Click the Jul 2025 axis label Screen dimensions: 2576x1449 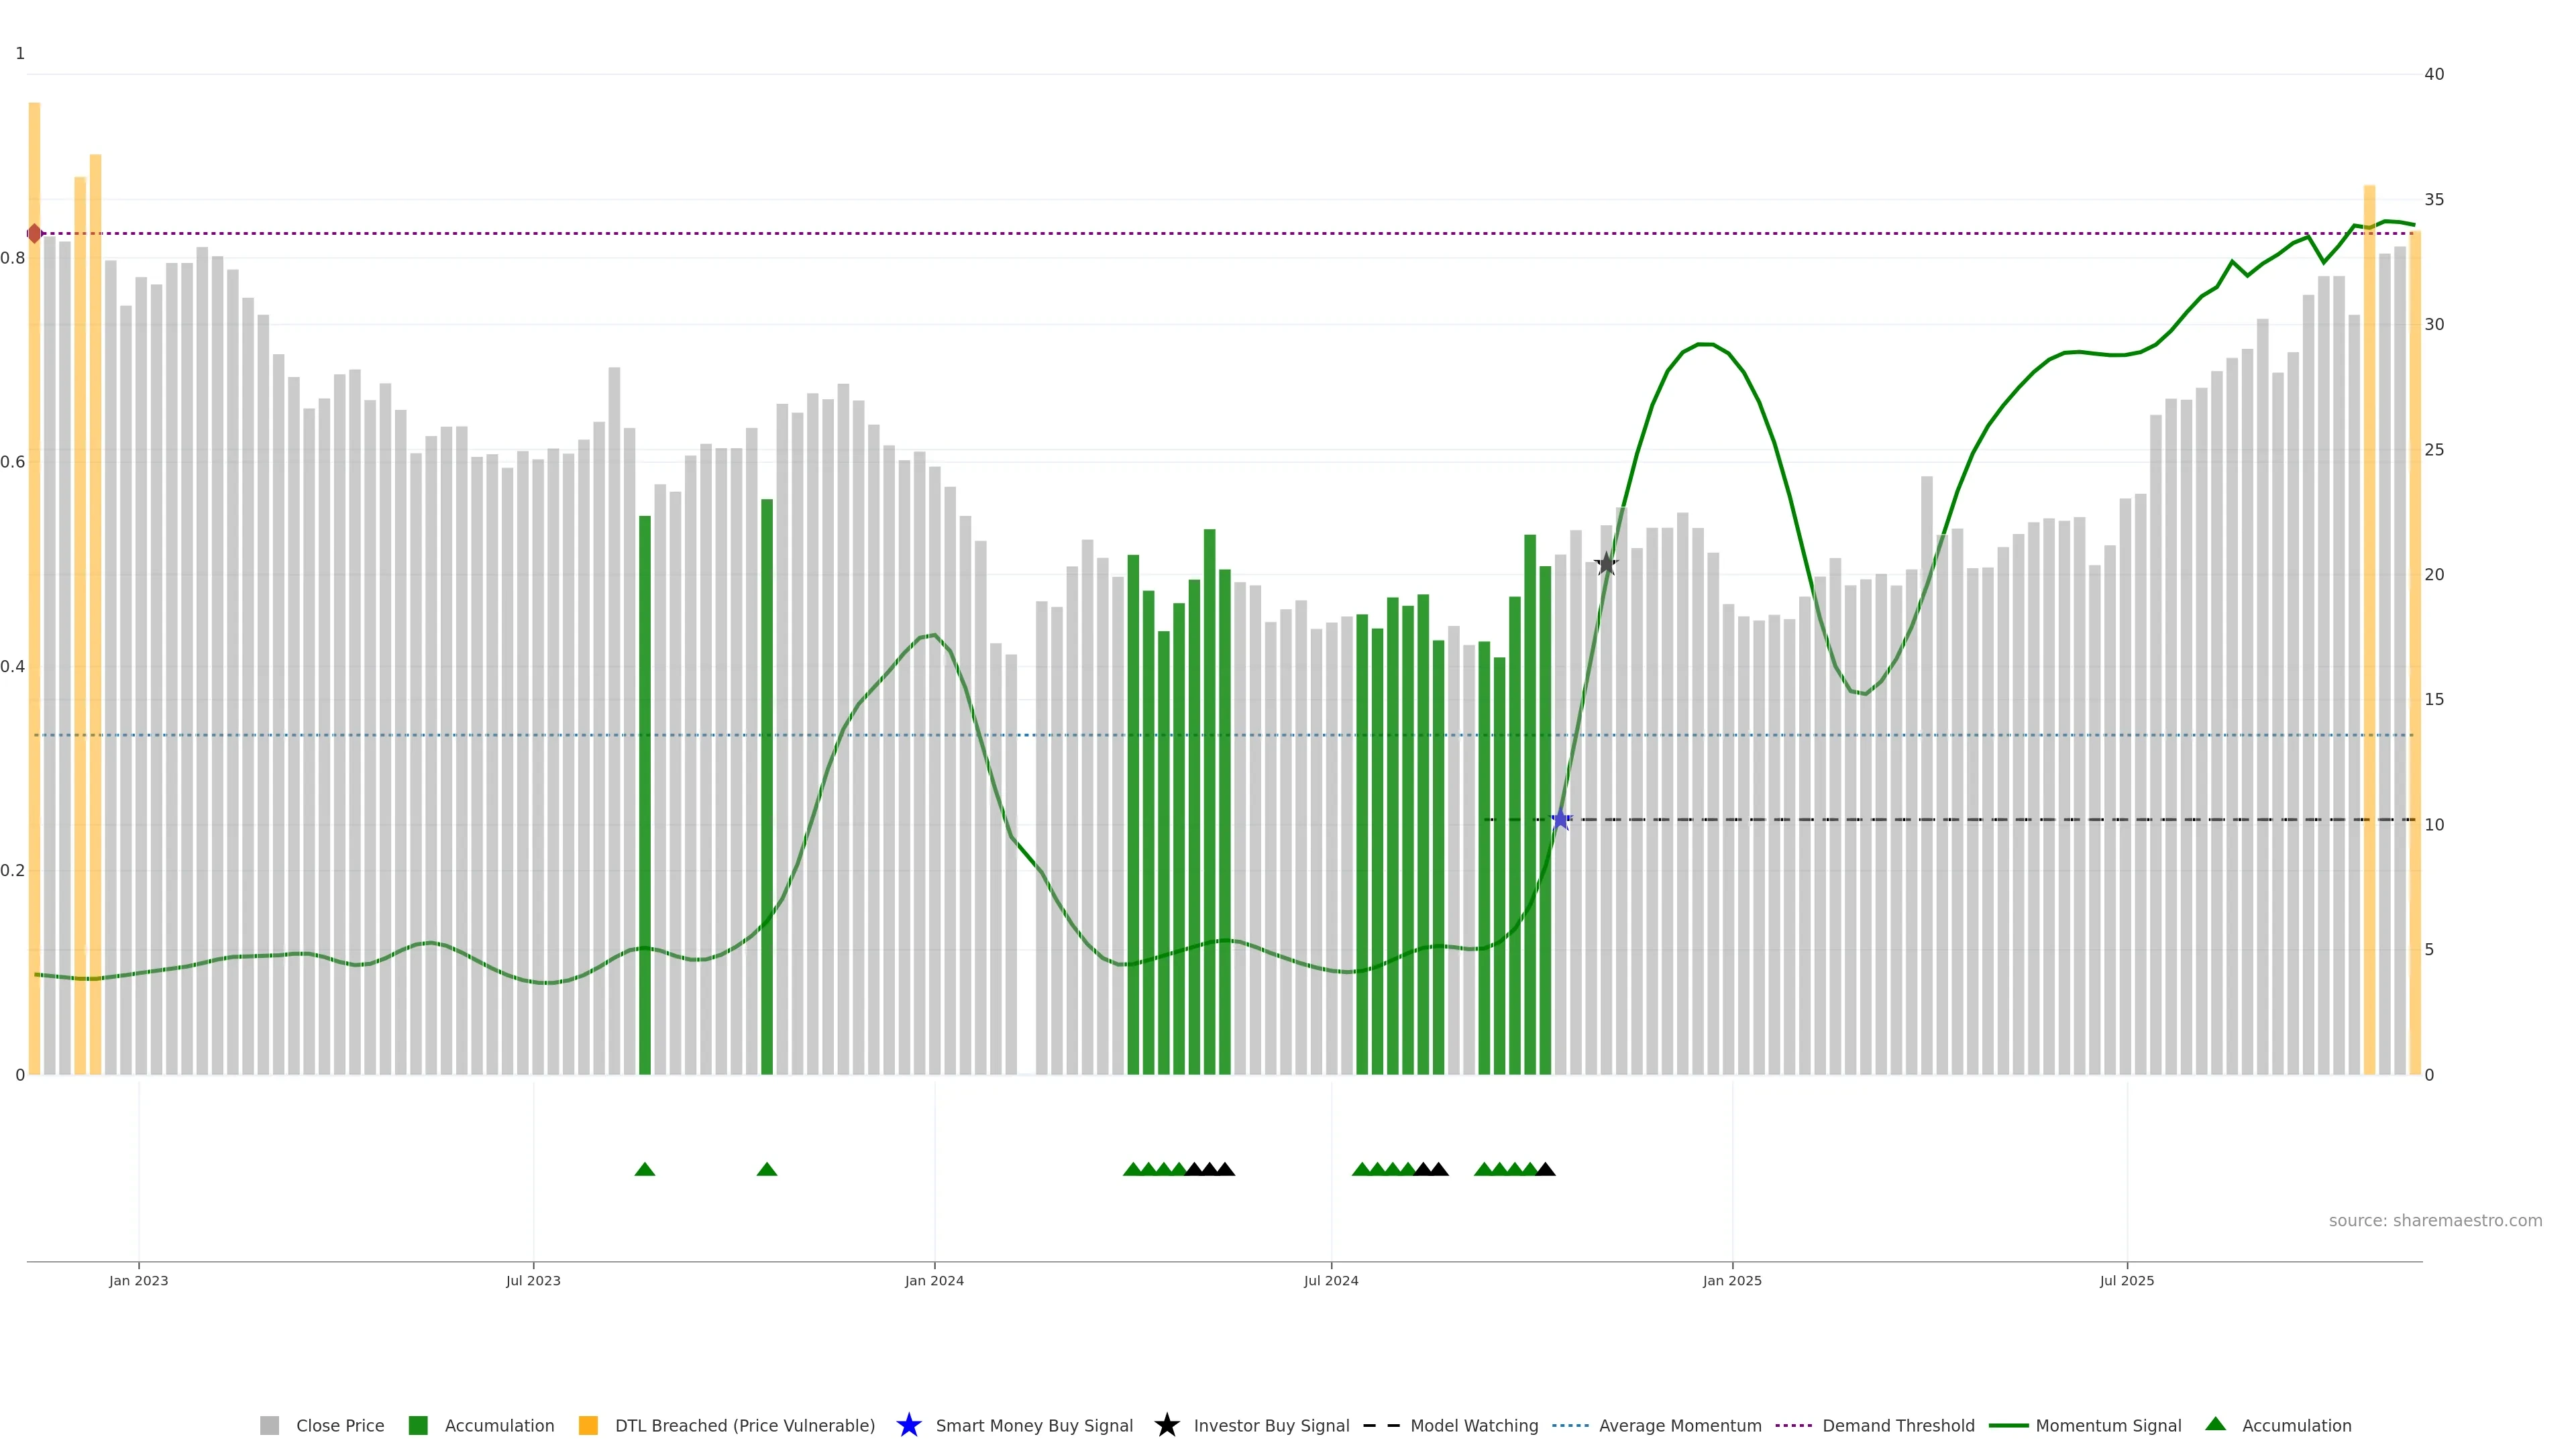2127,1280
